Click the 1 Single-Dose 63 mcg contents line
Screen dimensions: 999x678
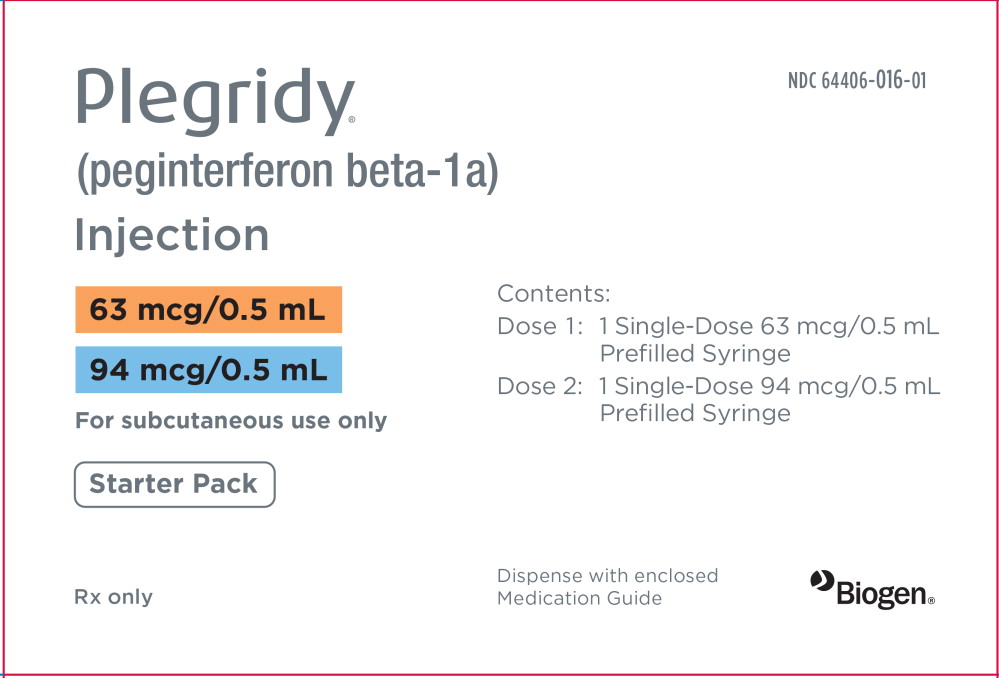(768, 327)
